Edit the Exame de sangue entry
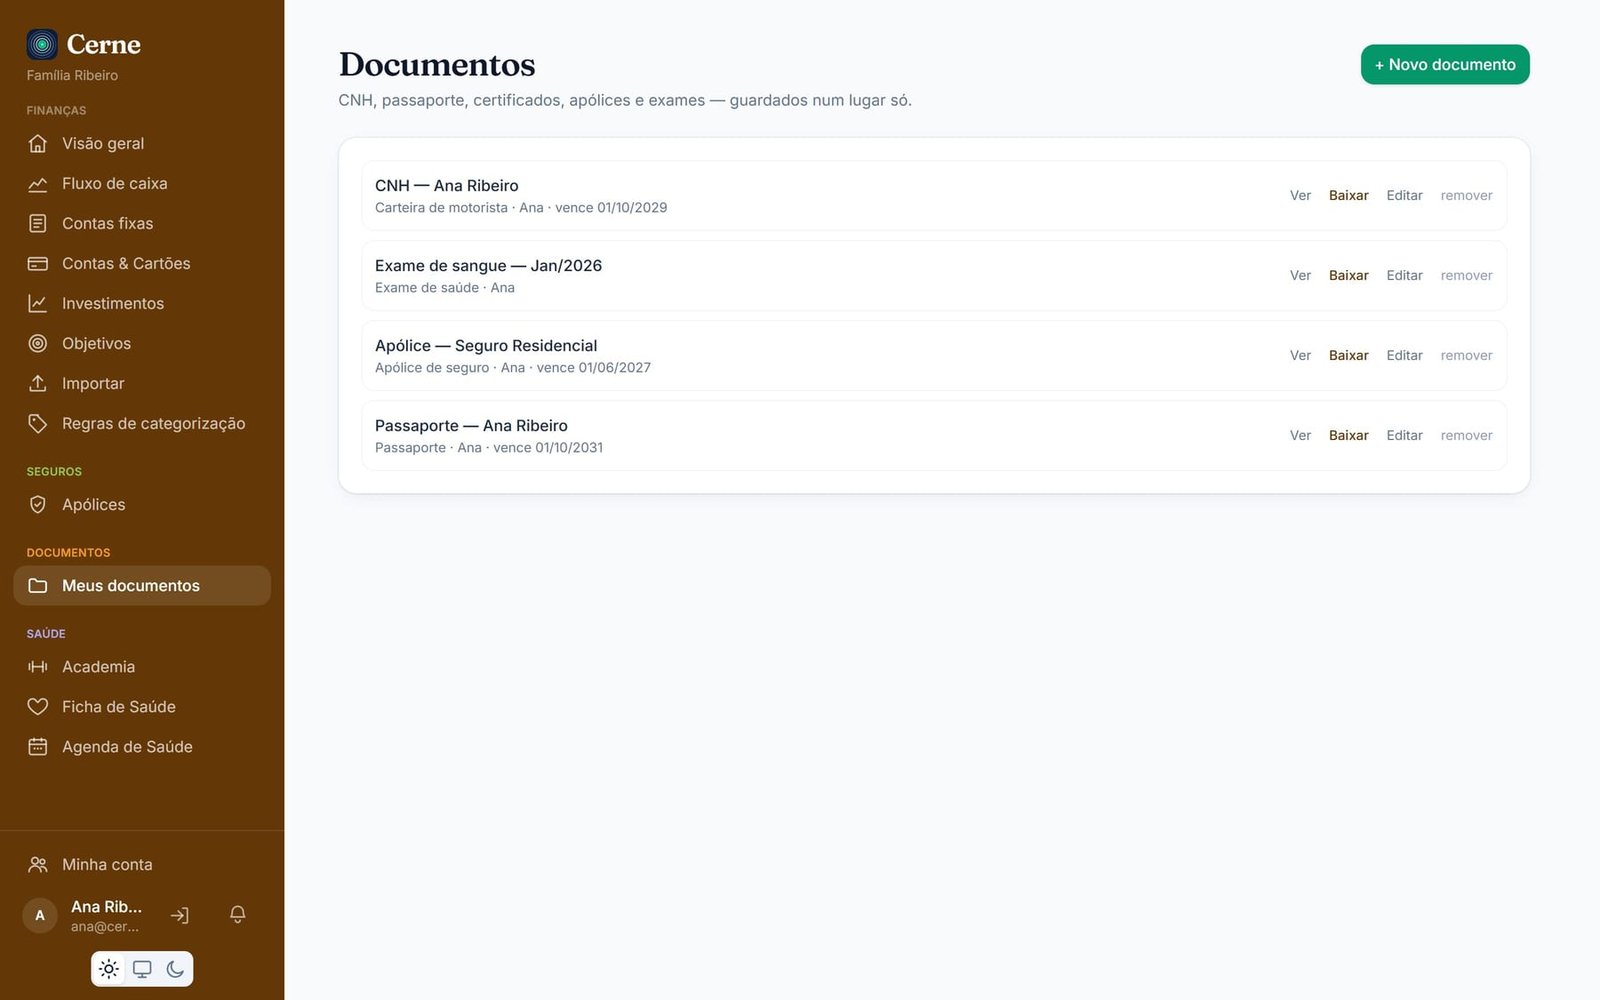The height and width of the screenshot is (1000, 1600). tap(1404, 275)
